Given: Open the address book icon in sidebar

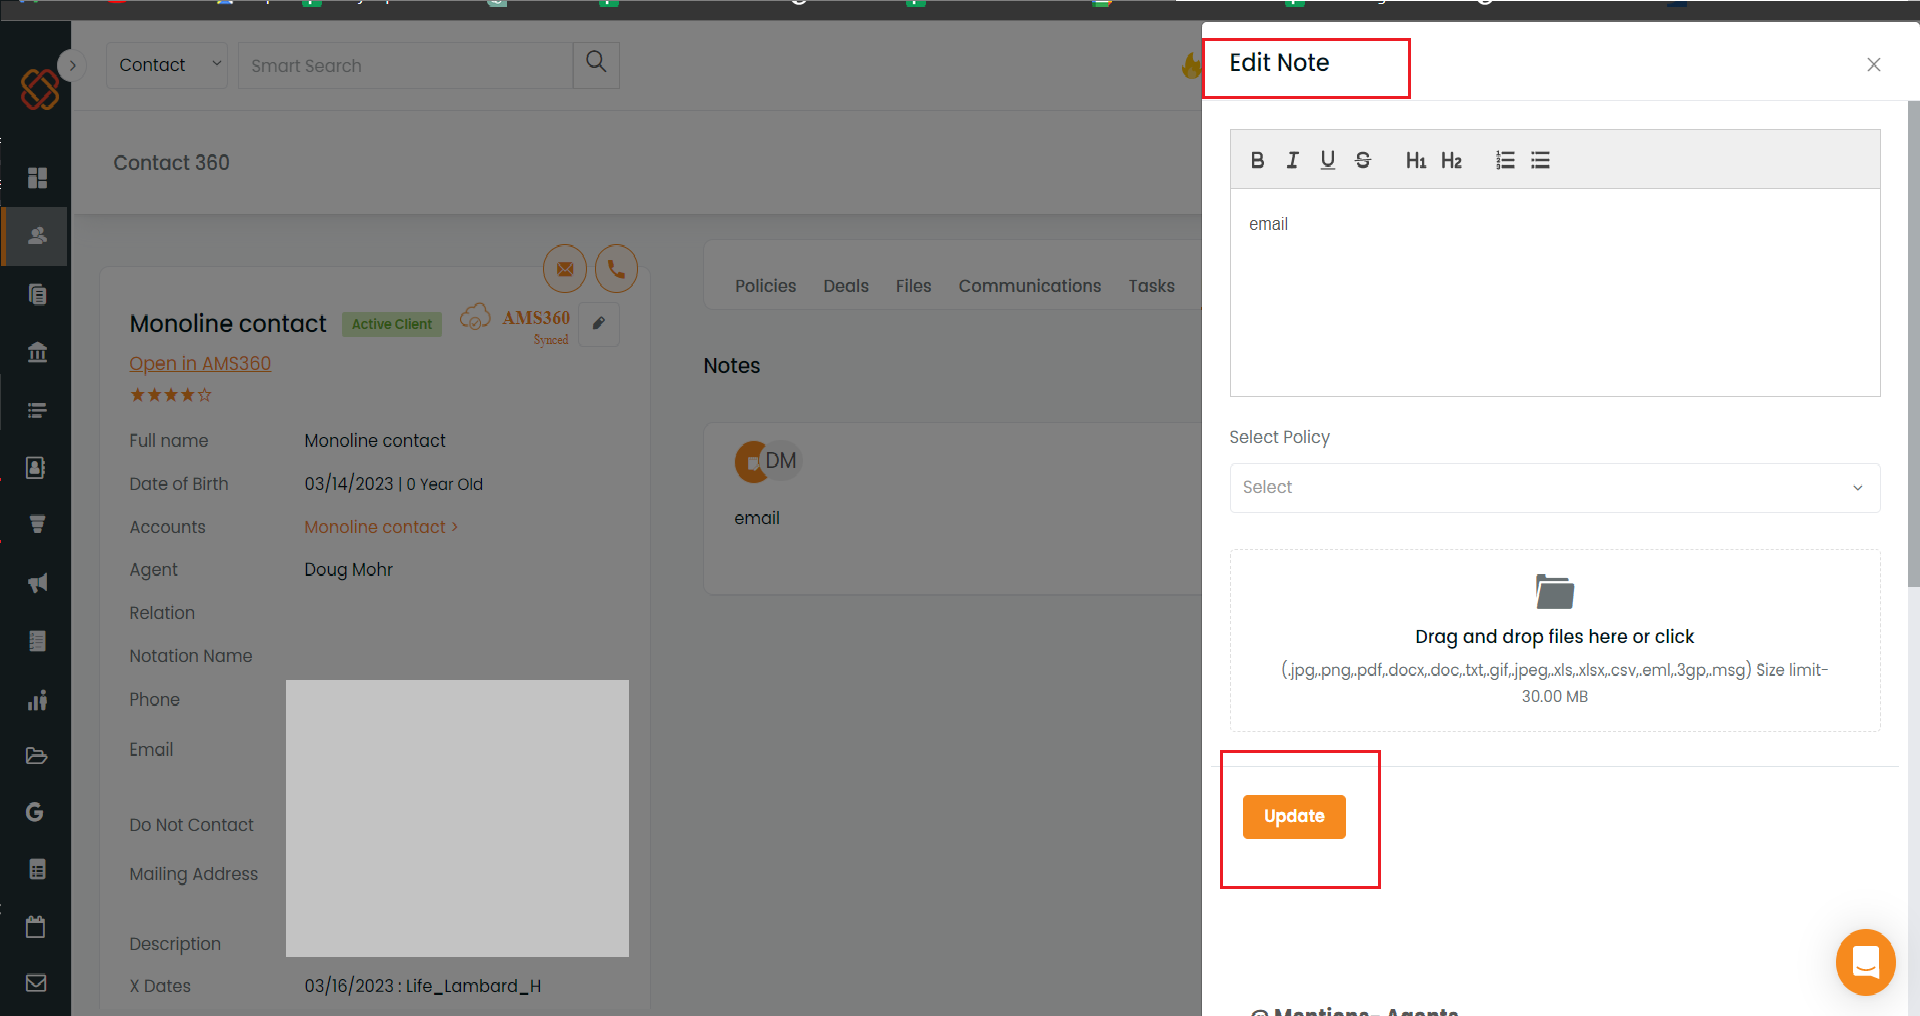Looking at the screenshot, I should 36,468.
